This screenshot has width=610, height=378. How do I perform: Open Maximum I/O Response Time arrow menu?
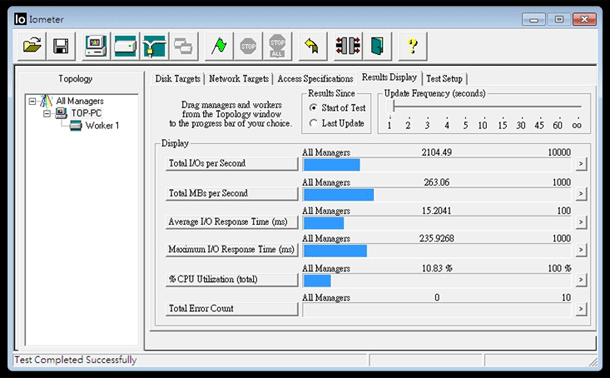581,250
